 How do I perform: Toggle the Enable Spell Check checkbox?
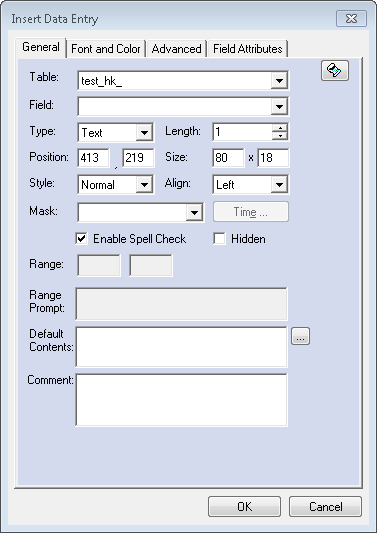[x=82, y=239]
